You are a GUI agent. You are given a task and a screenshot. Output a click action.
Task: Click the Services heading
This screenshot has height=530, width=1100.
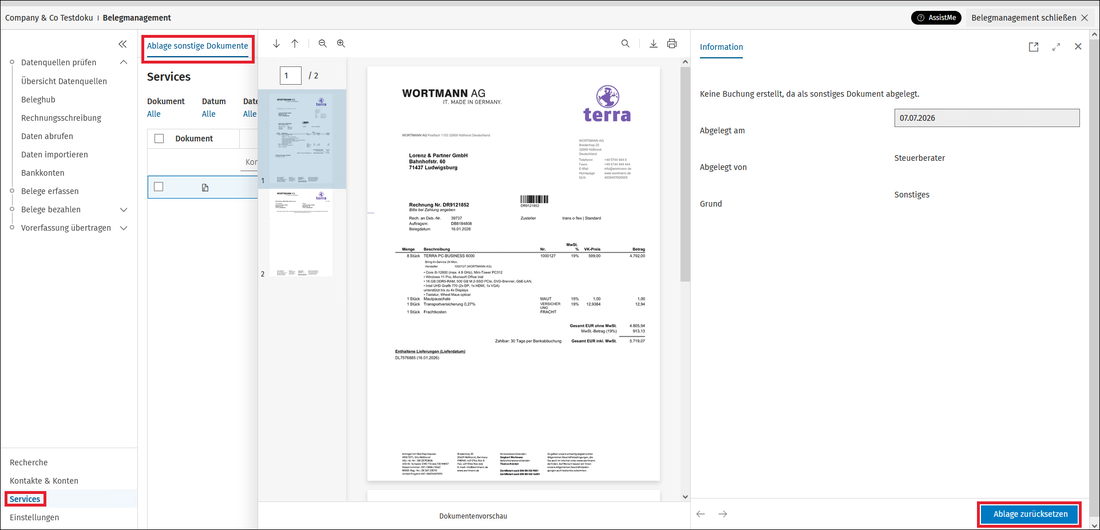pos(168,77)
